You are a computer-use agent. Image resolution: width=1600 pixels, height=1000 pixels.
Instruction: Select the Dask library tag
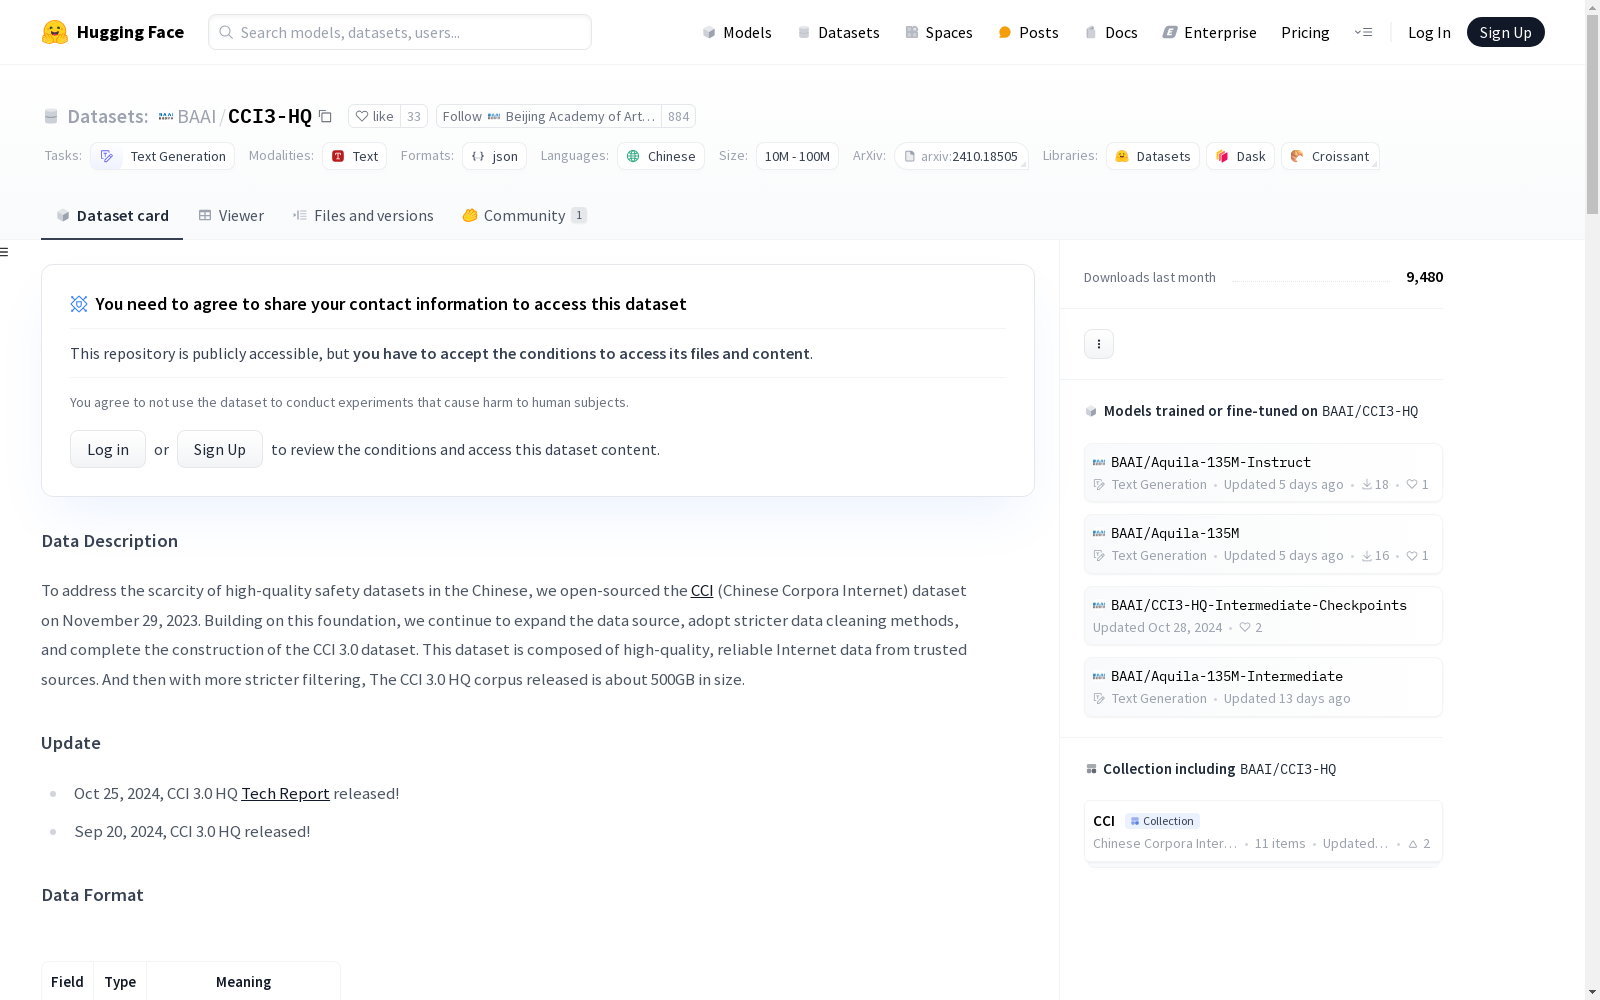point(1240,156)
